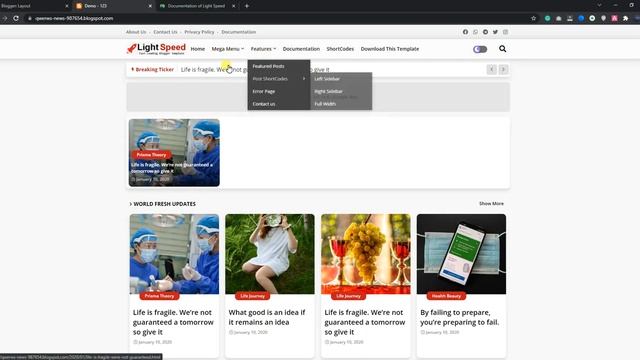
Task: Open Contact Us top bar link
Action: pyautogui.click(x=165, y=32)
